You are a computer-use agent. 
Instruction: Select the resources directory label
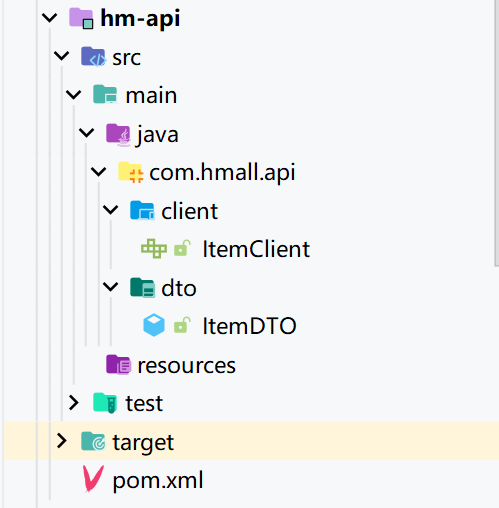(x=187, y=365)
